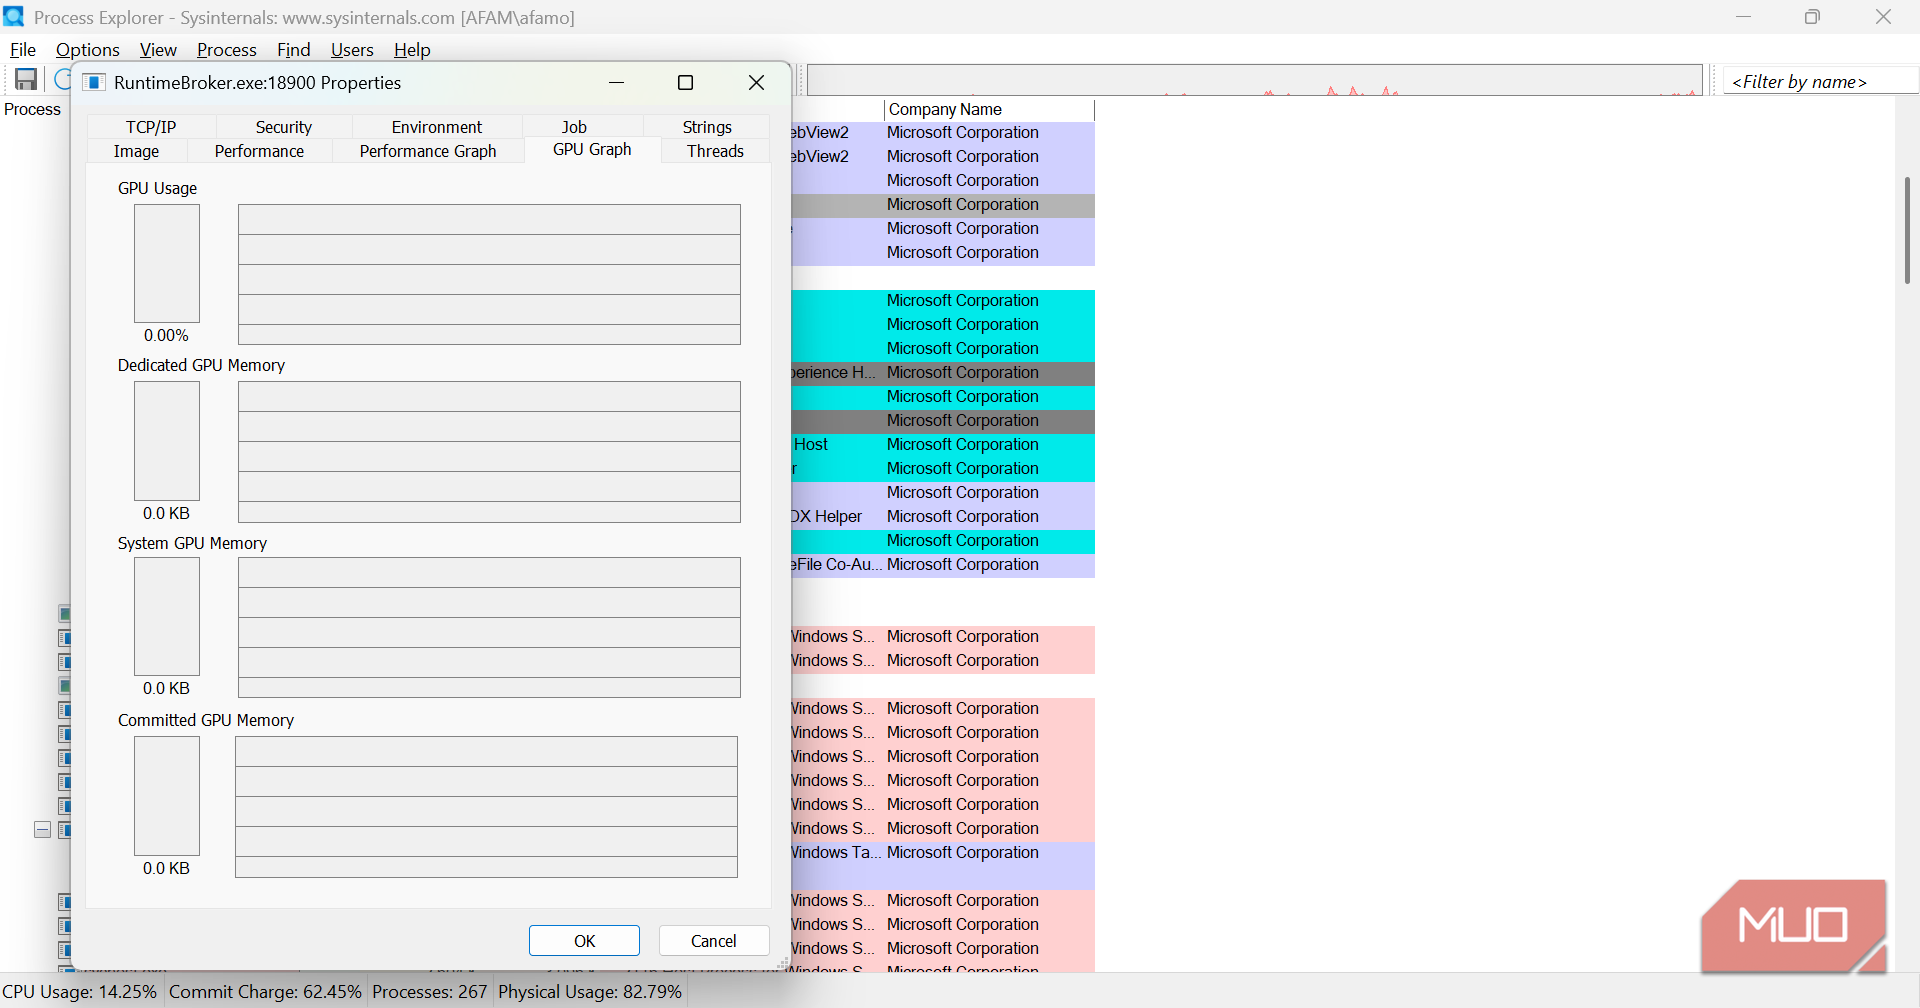1920x1008 pixels.
Task: Select Microsoft Corporation in the DX Helper row
Action: (x=963, y=517)
